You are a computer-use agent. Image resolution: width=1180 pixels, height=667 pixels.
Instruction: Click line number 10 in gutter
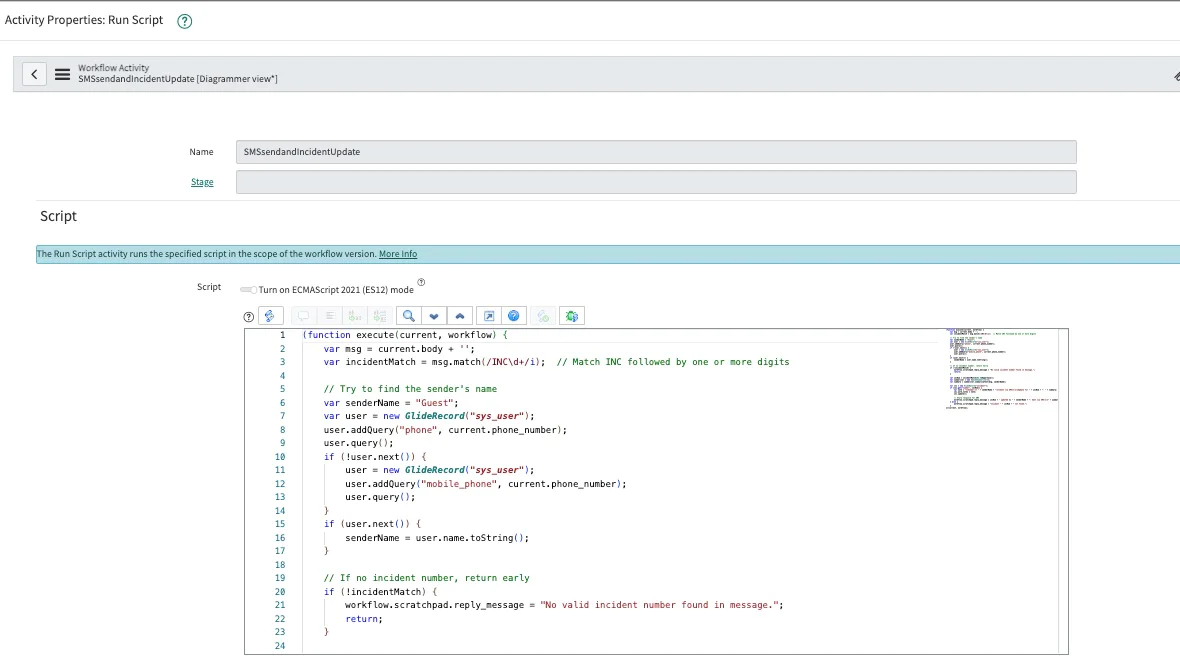coord(280,457)
